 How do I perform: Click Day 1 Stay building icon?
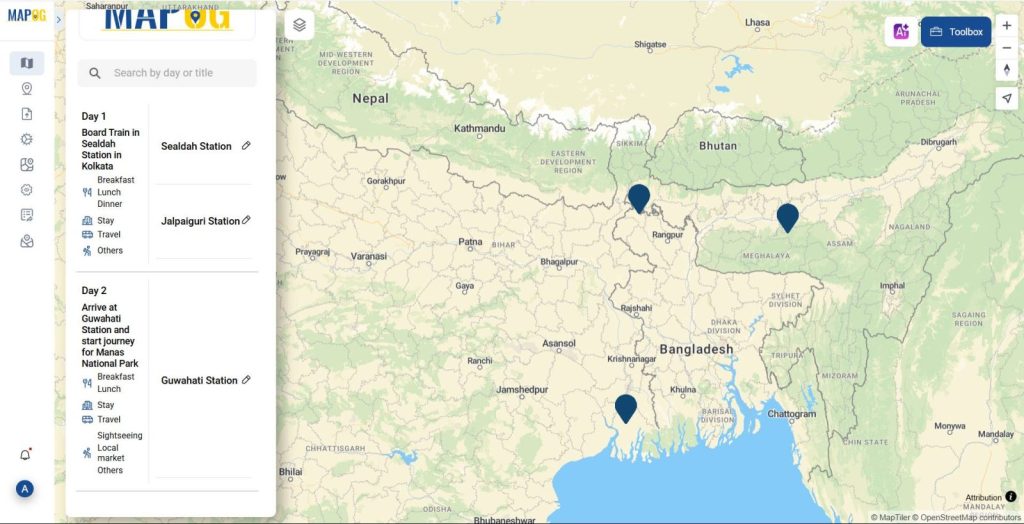[87, 221]
